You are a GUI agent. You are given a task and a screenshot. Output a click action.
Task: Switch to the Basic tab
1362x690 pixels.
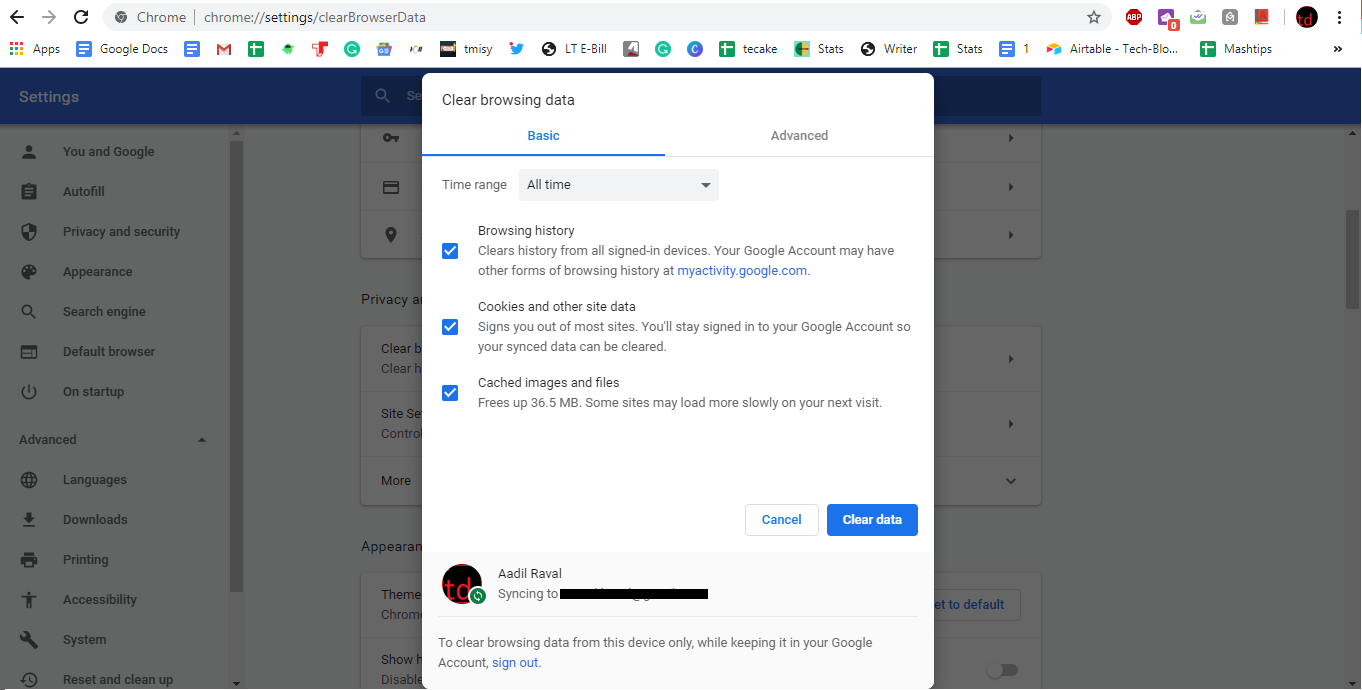543,136
